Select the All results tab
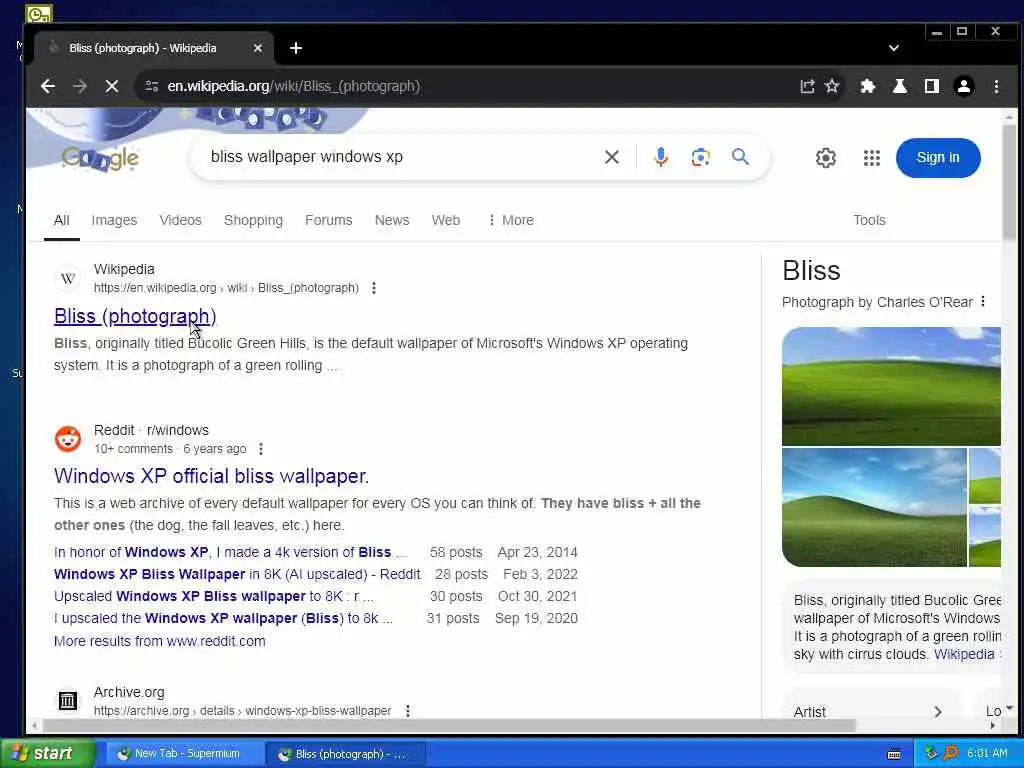 coord(61,220)
